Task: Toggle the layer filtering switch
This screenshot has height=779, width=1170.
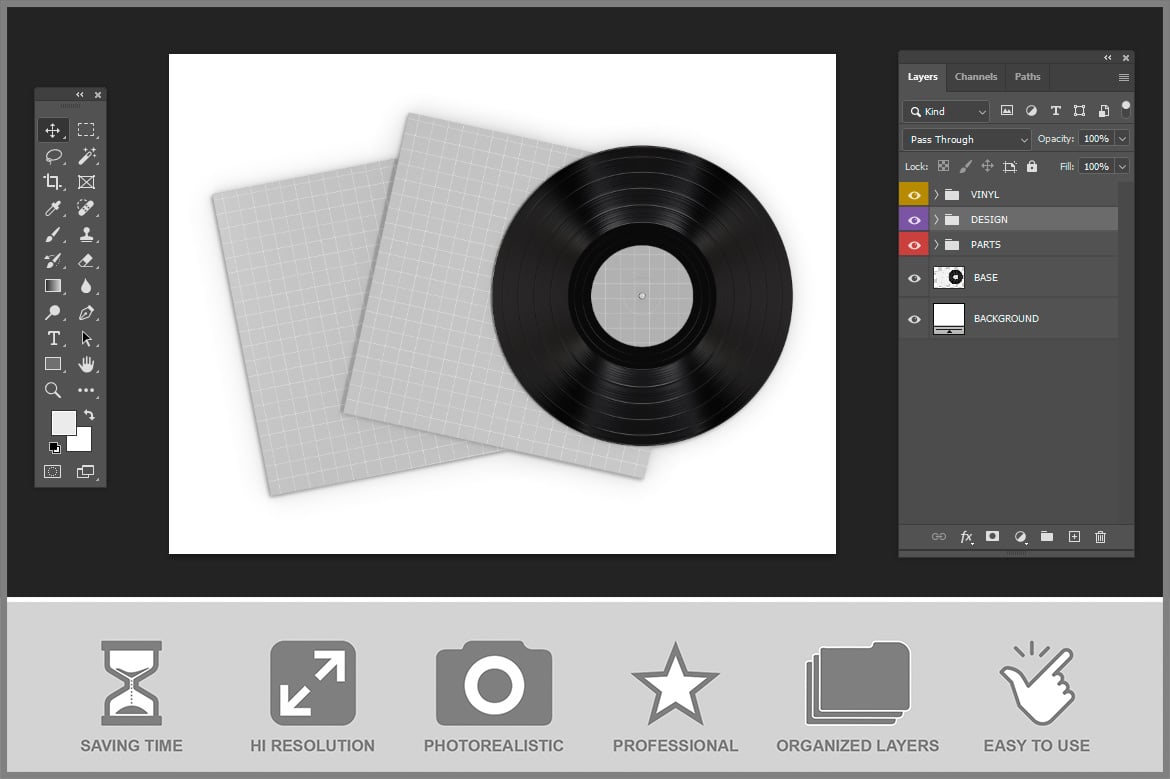Action: tap(1126, 110)
